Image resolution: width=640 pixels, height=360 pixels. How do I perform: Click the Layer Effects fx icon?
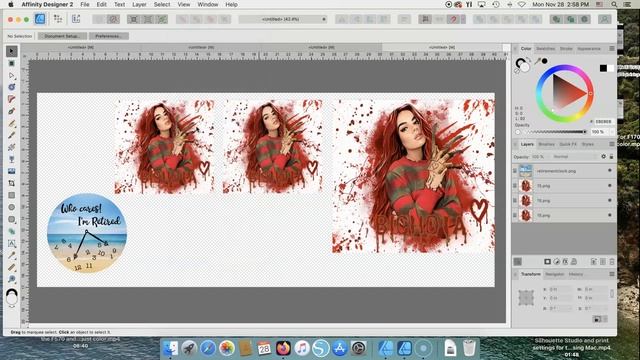point(565,262)
